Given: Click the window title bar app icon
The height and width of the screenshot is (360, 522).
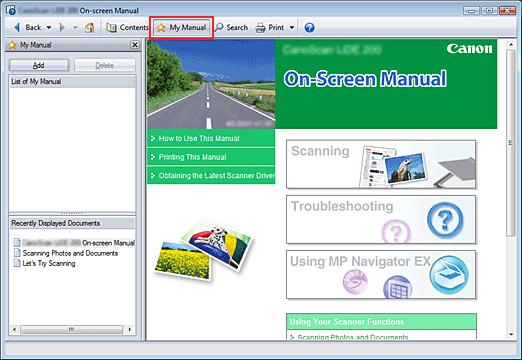Looking at the screenshot, I should pos(10,10).
